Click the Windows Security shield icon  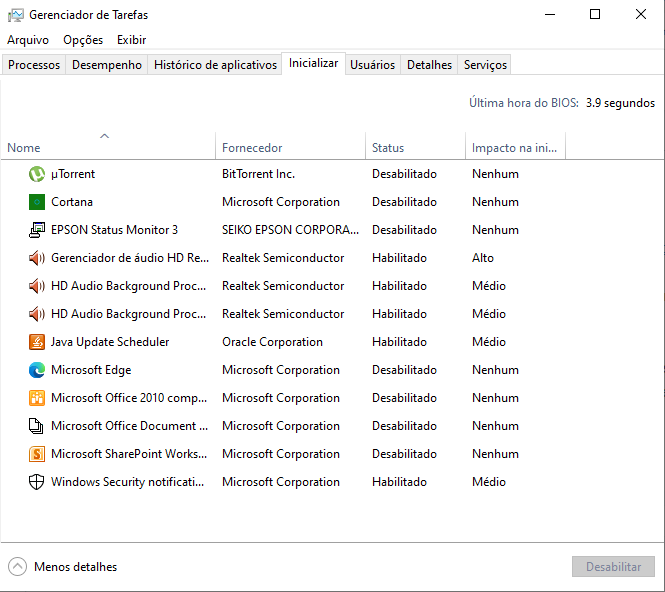click(x=37, y=482)
